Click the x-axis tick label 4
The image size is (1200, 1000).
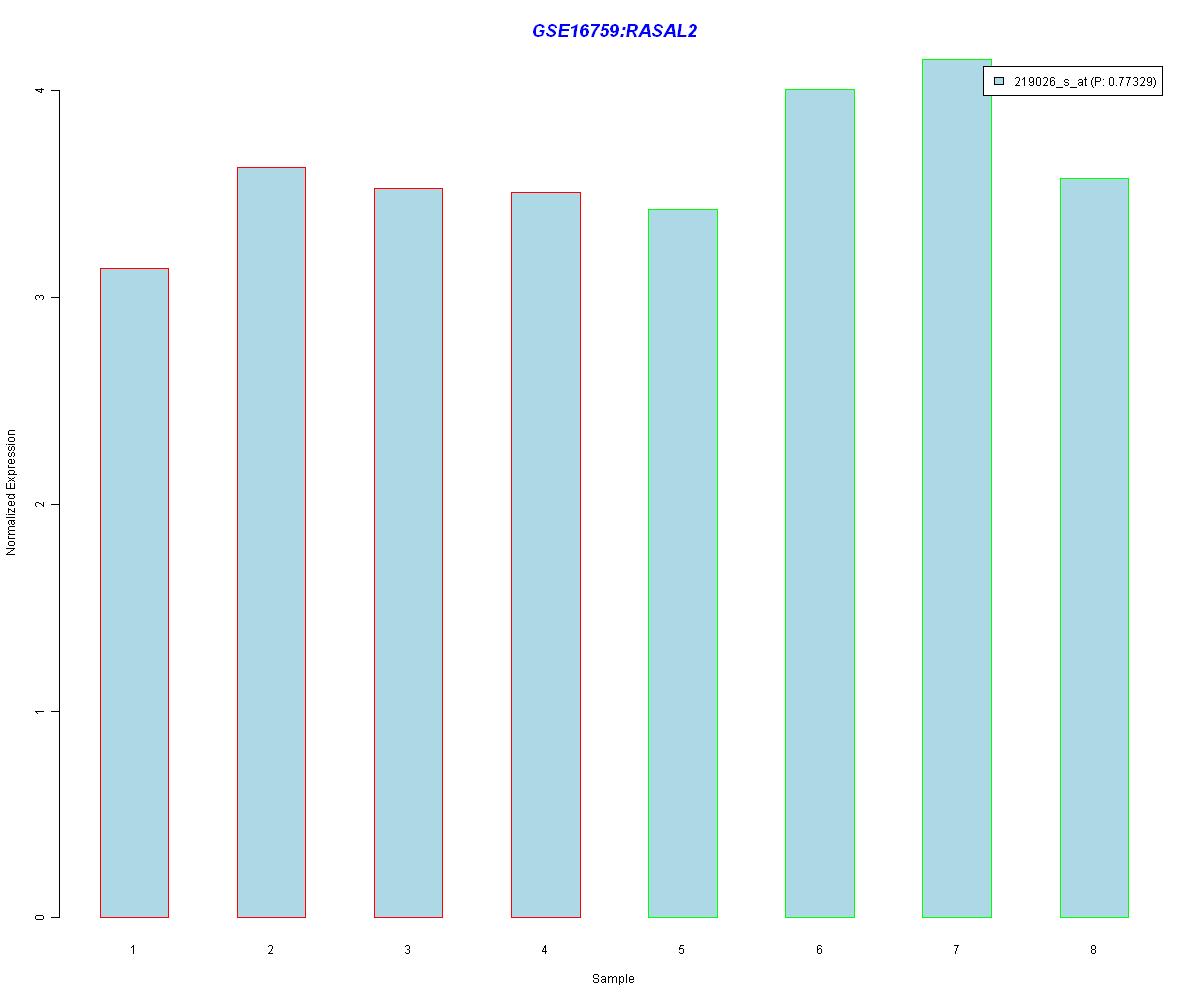(545, 949)
